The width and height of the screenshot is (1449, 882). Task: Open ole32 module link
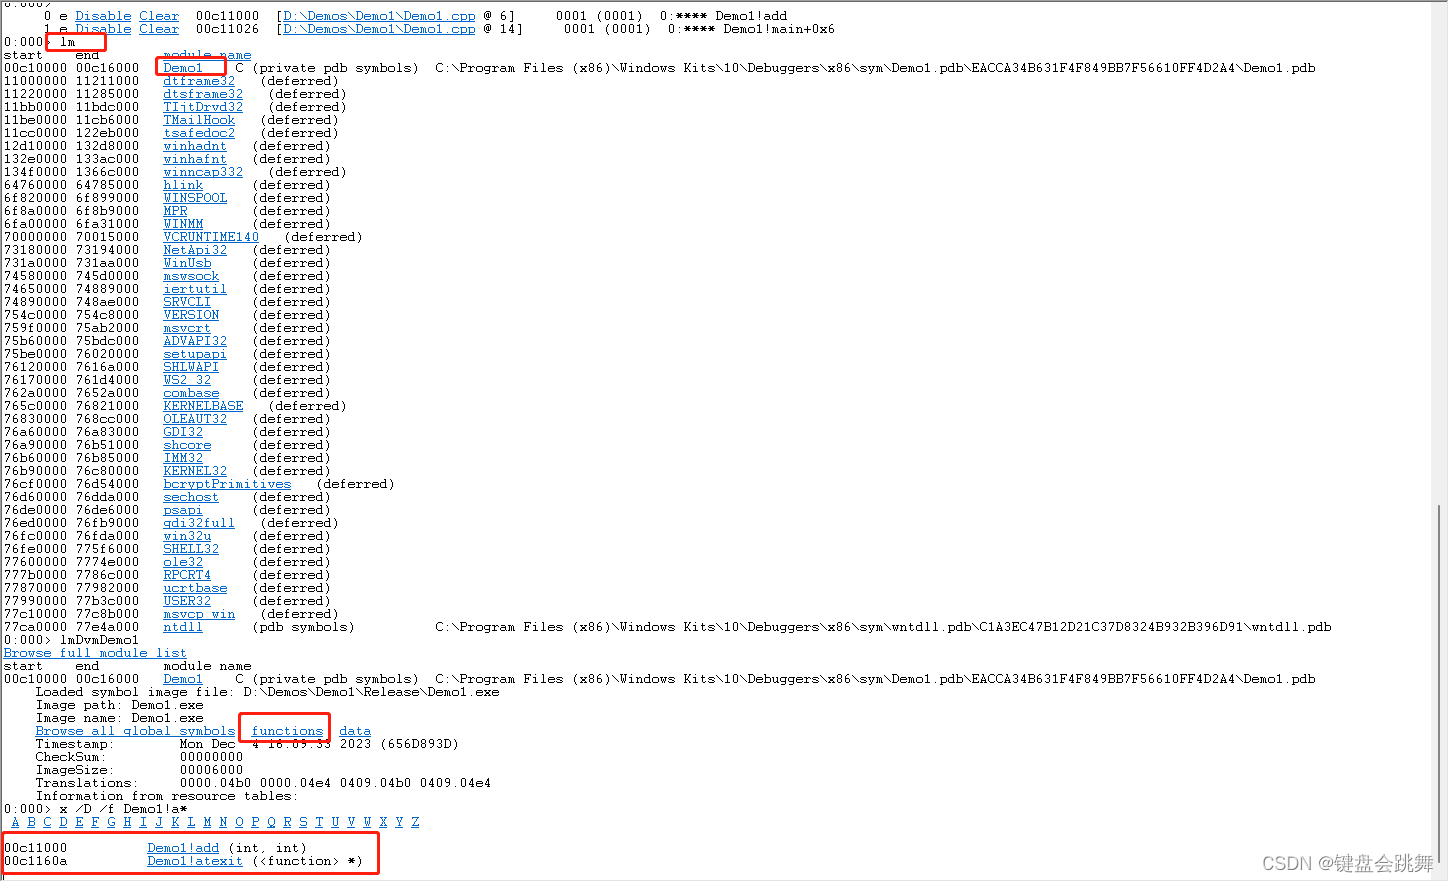[183, 562]
